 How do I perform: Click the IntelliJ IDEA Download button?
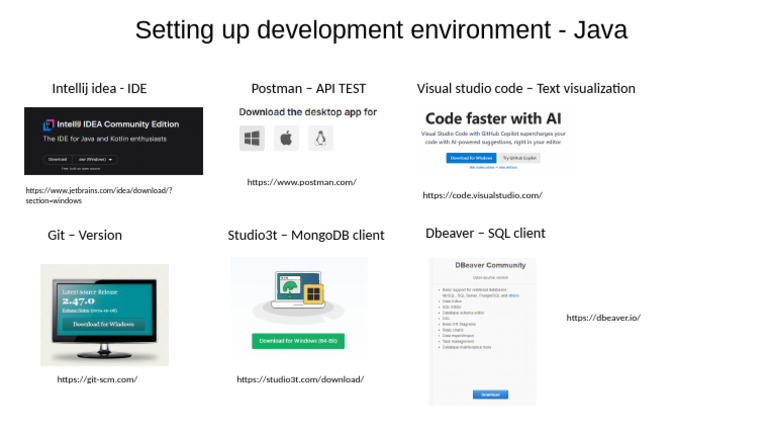click(58, 159)
